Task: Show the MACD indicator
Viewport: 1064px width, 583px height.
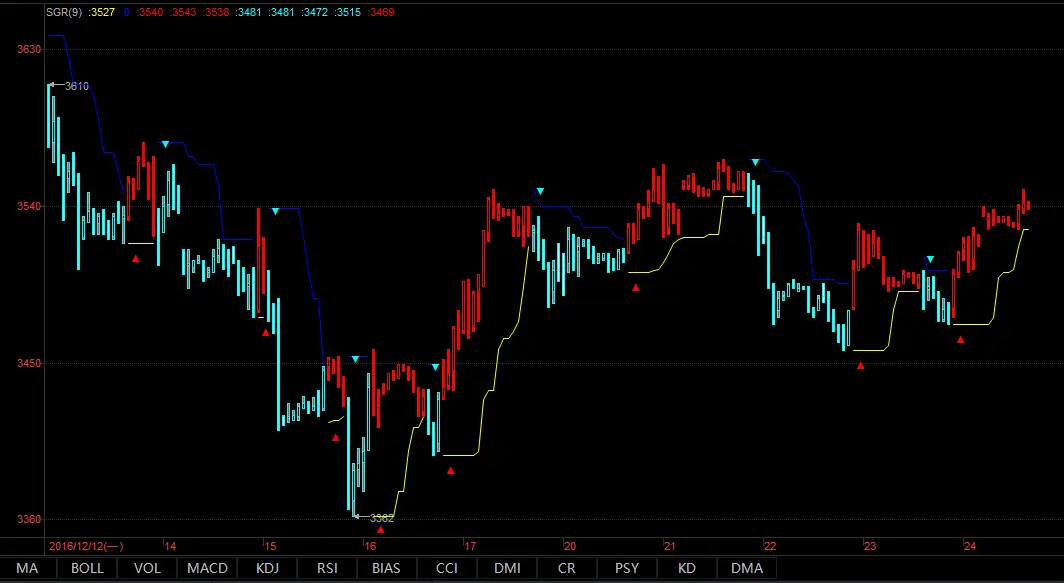Action: [207, 568]
